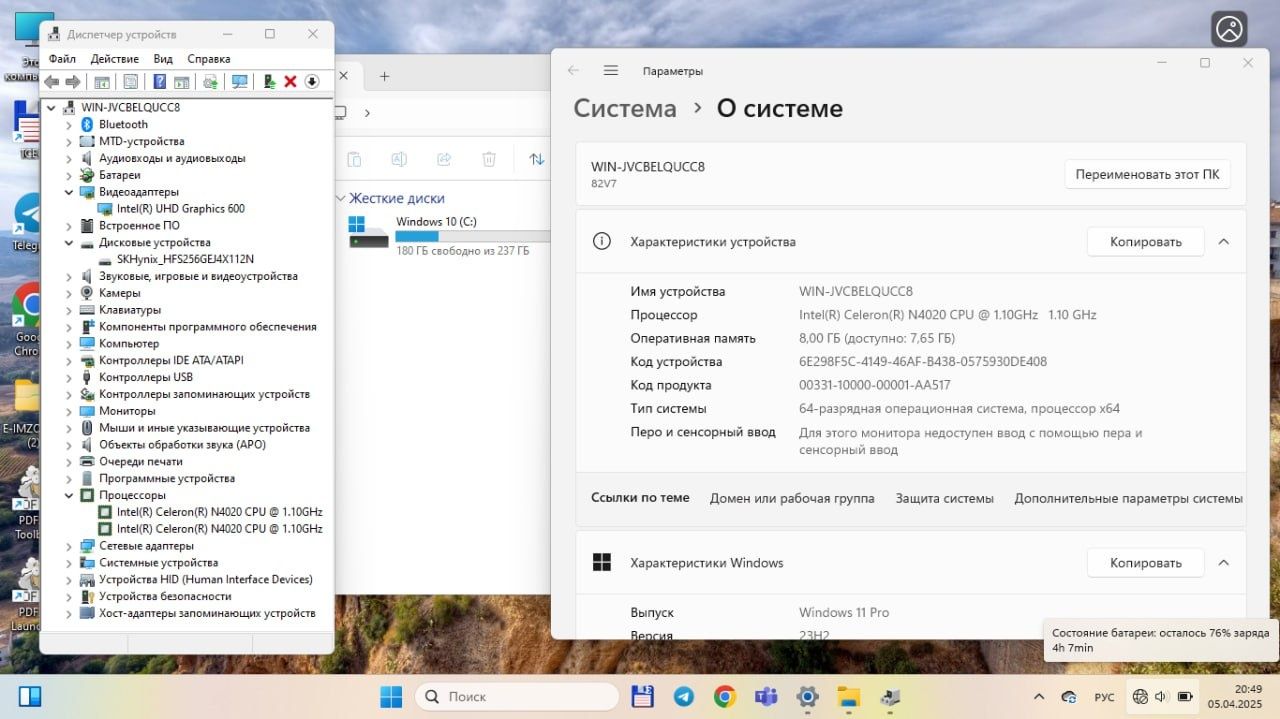Select root node WIN-JVCBELQUCC8 in tree
The image size is (1280, 719).
point(130,107)
